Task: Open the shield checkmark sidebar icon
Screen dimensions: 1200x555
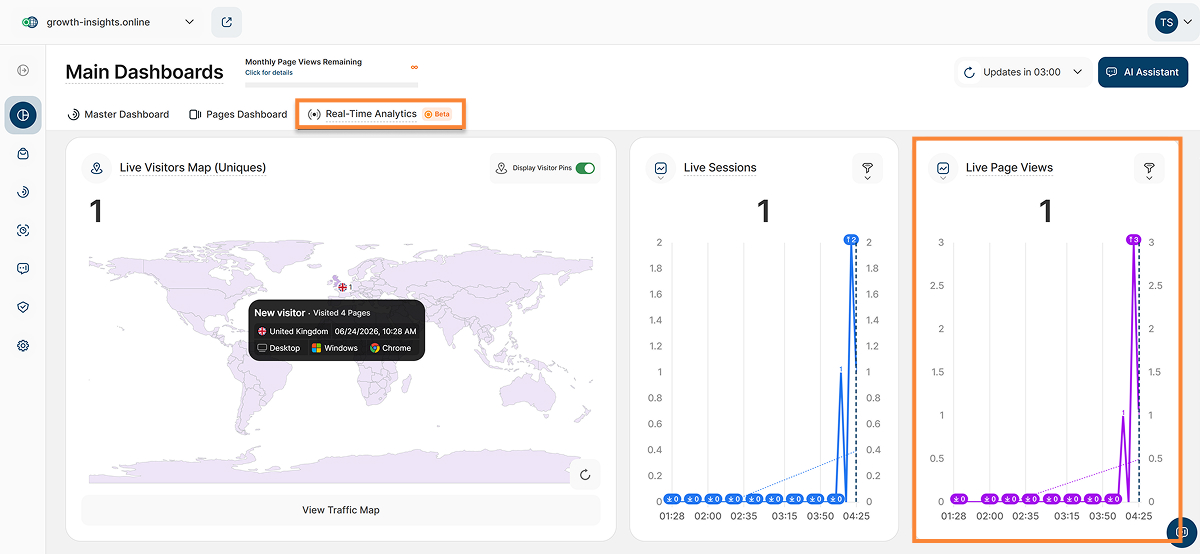Action: point(23,307)
